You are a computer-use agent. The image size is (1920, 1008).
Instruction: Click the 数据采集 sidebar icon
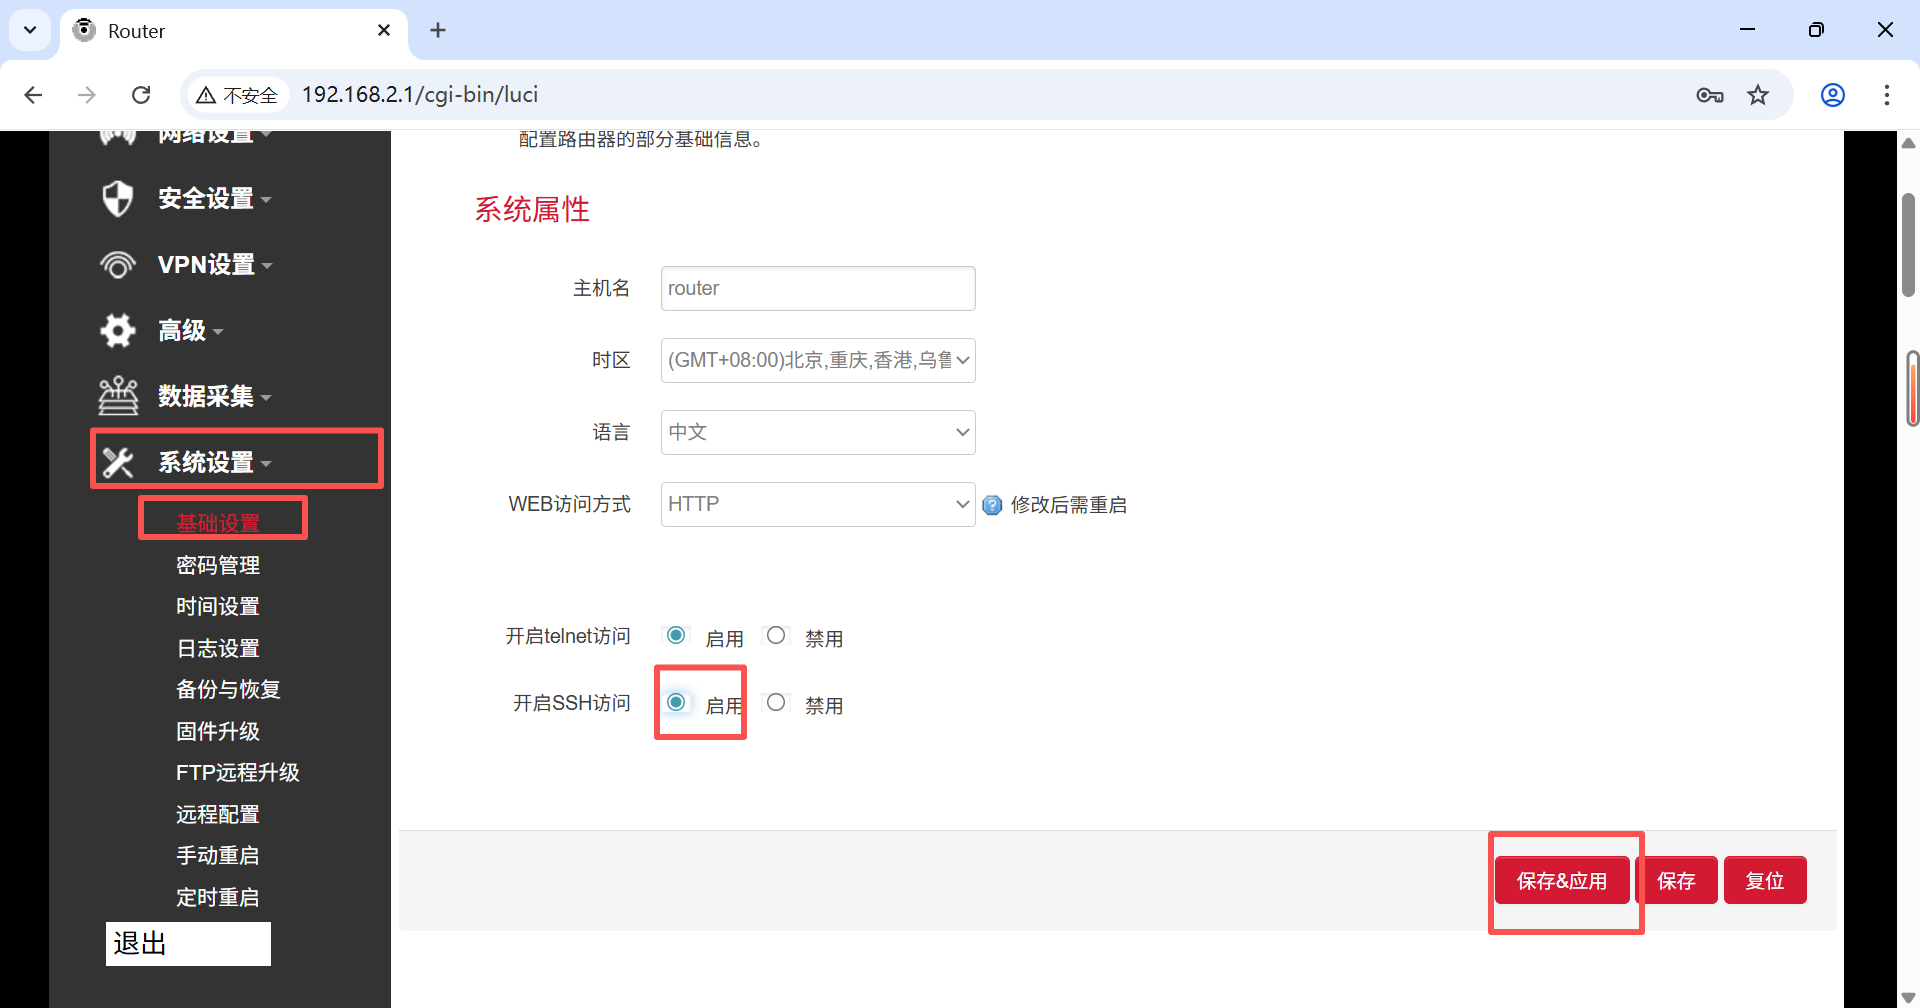coord(118,396)
